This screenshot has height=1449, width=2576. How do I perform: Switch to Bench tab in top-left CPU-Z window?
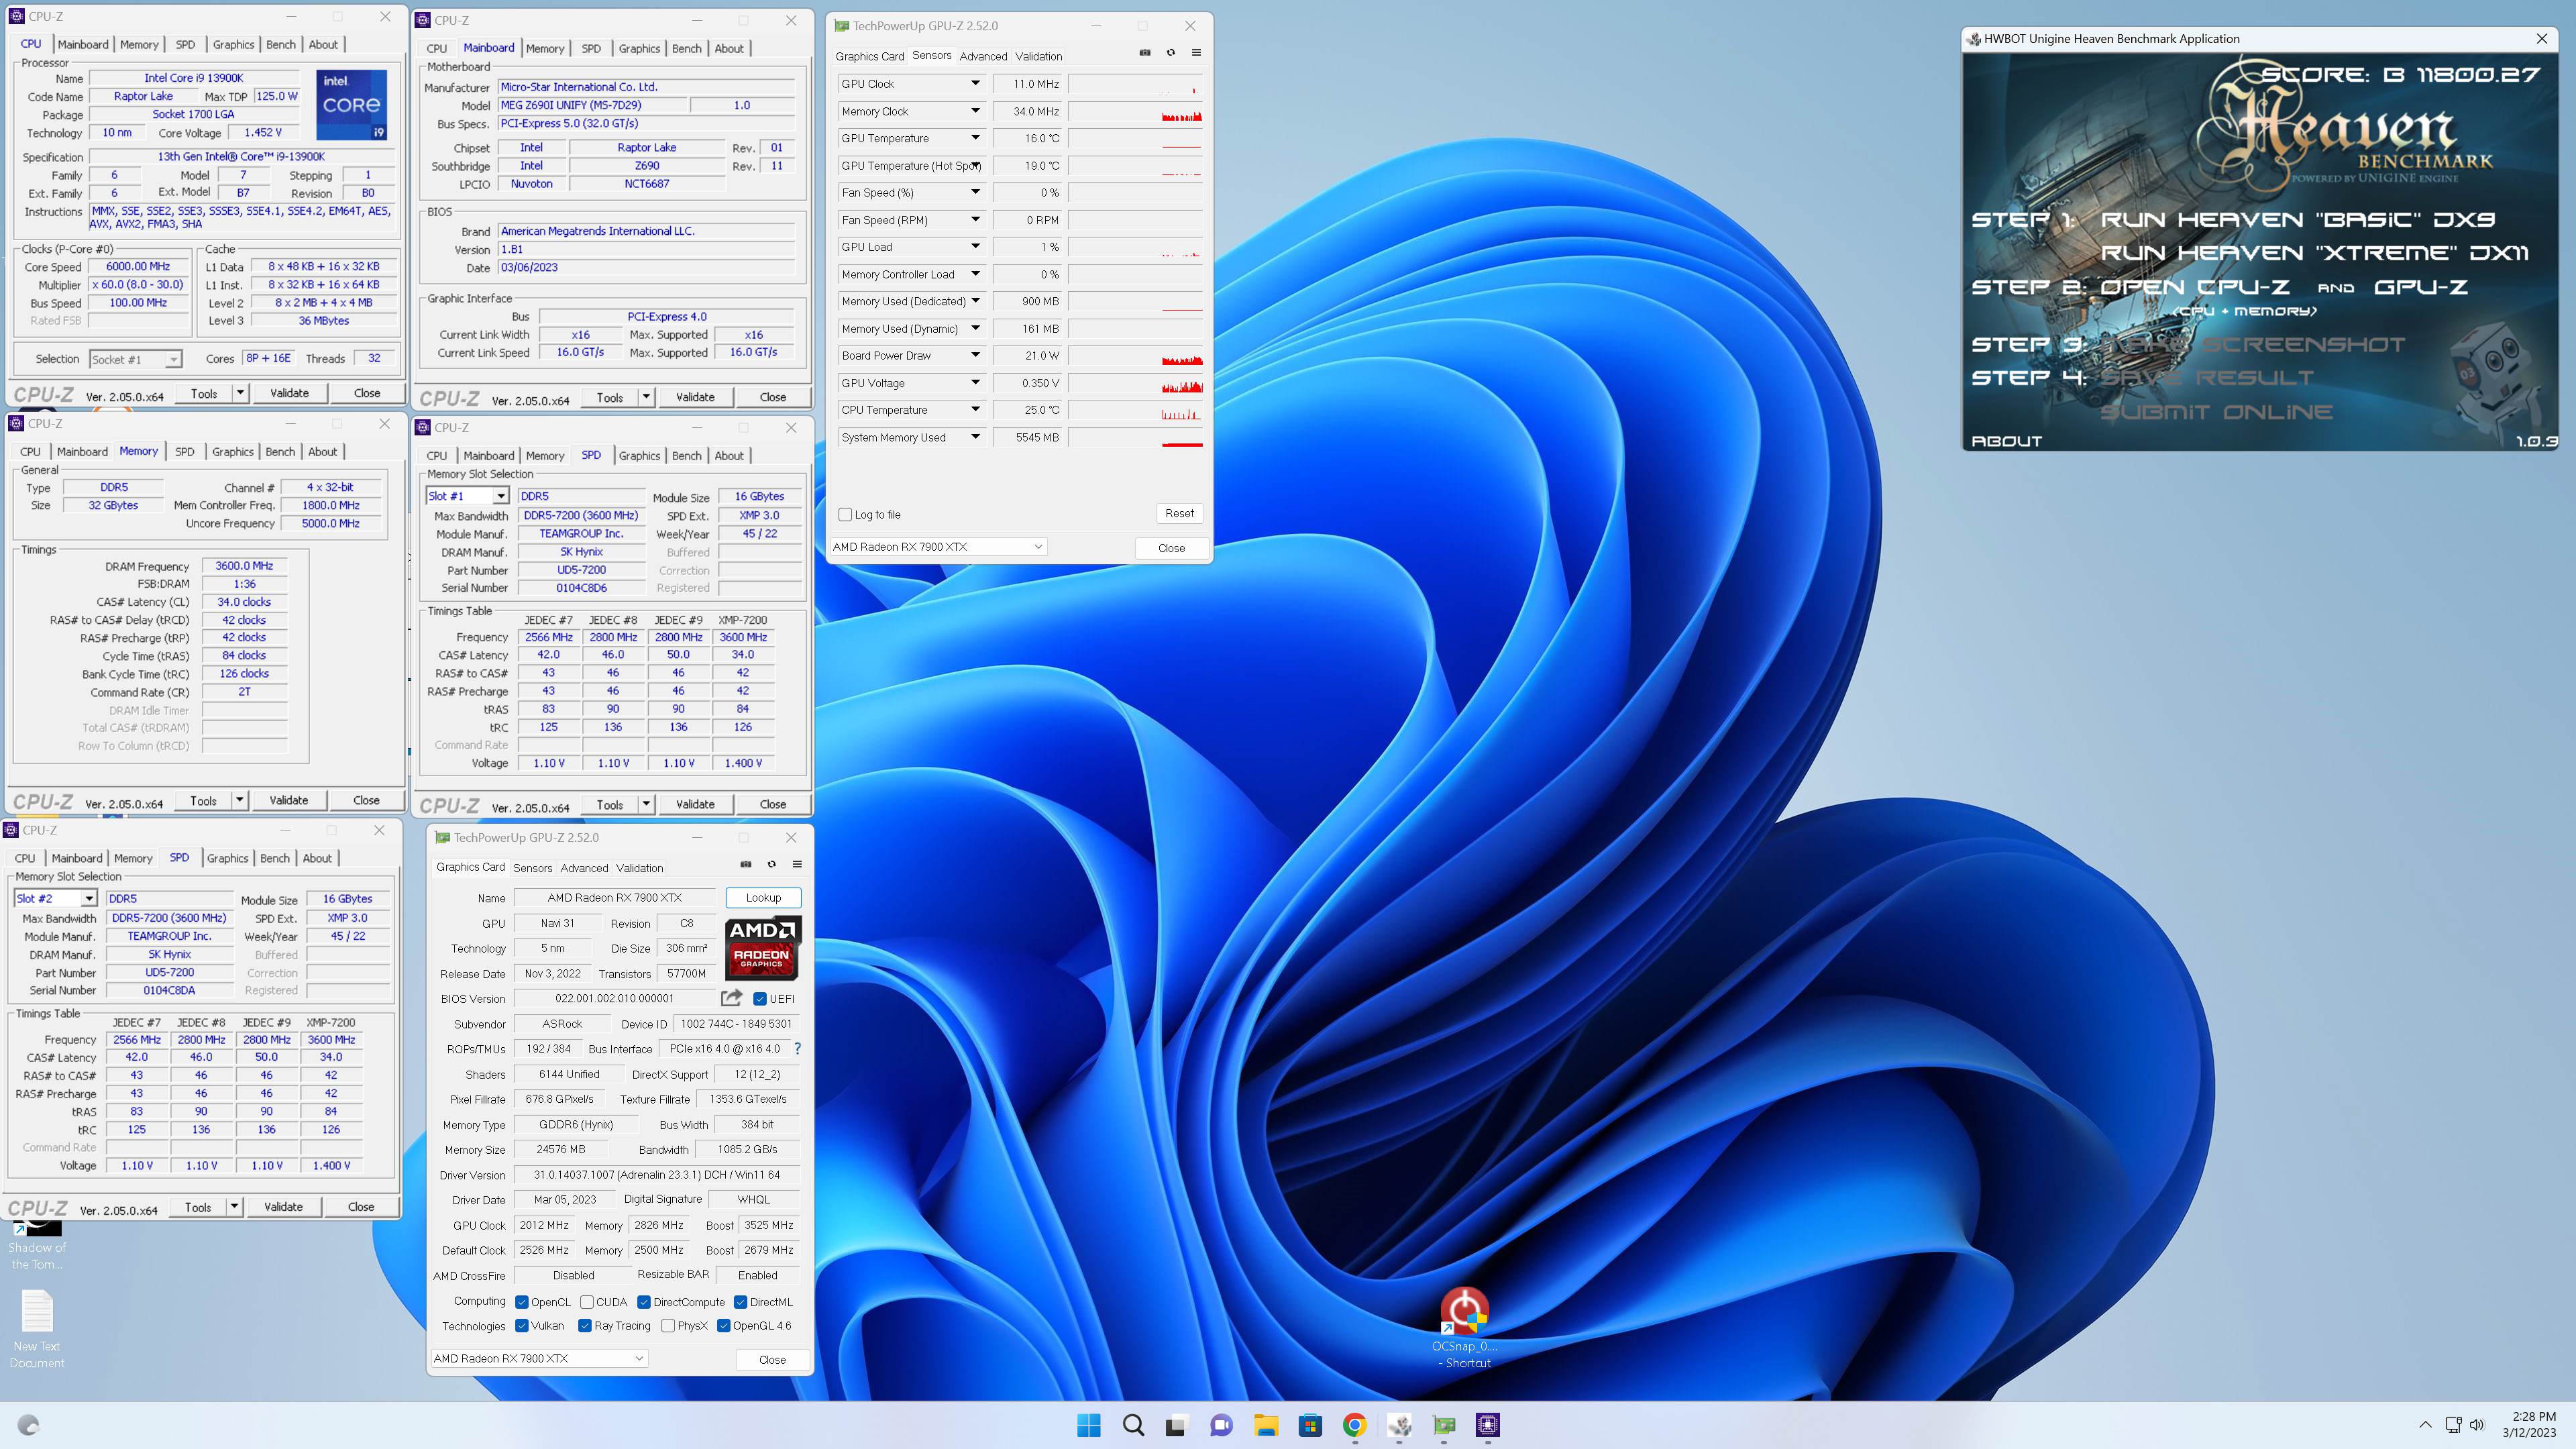pos(281,44)
